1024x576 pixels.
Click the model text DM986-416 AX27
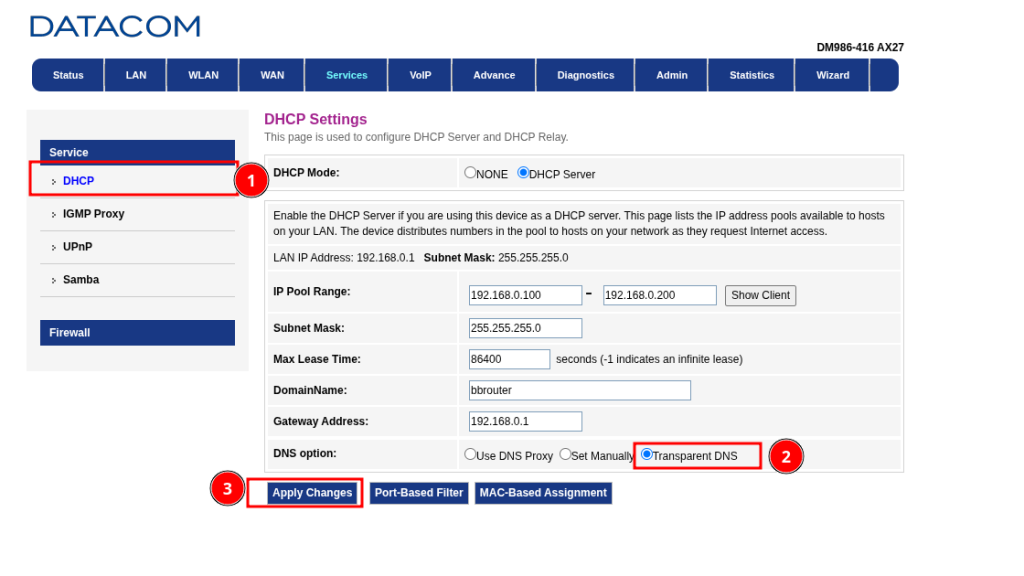[860, 47]
